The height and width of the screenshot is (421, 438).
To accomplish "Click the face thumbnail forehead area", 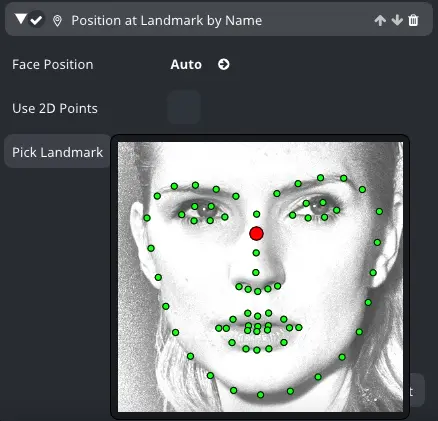I will [x=260, y=160].
